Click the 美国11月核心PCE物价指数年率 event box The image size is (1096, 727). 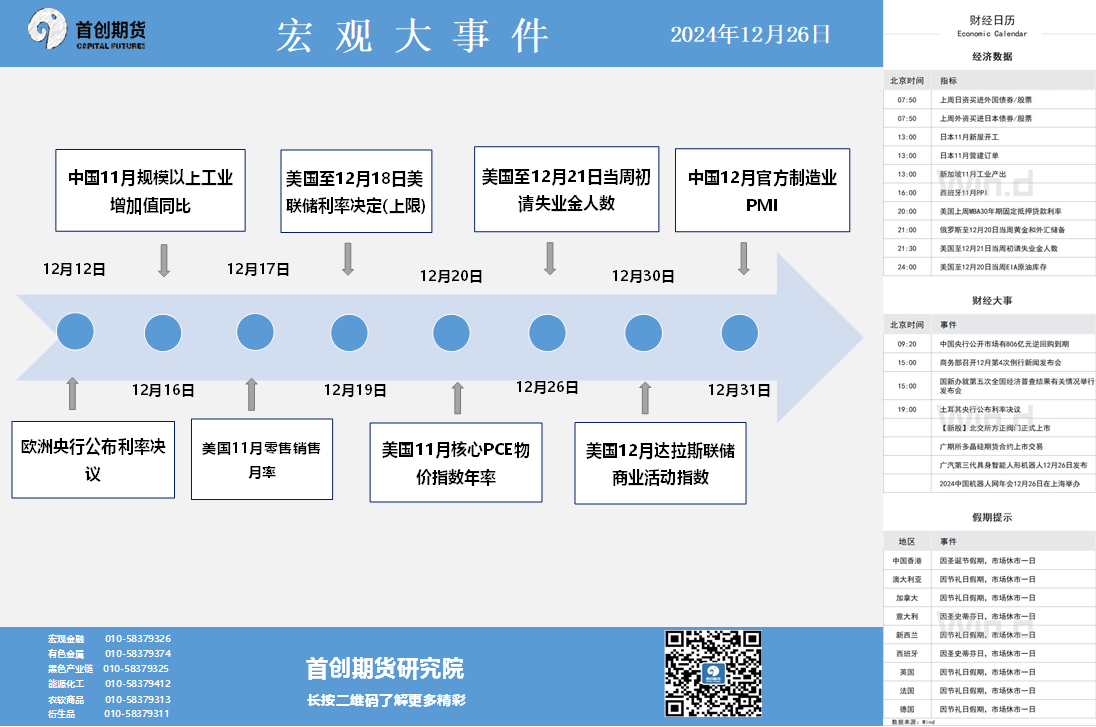456,462
